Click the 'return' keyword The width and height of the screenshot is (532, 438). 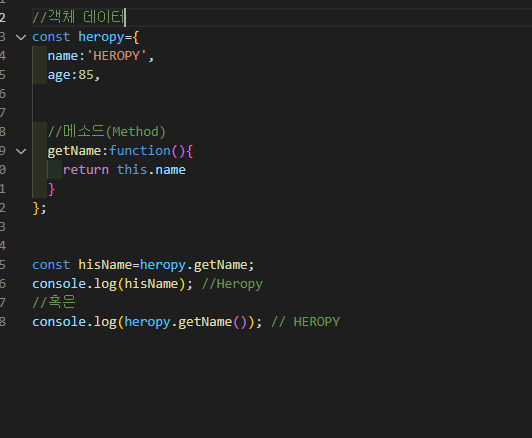(x=86, y=170)
